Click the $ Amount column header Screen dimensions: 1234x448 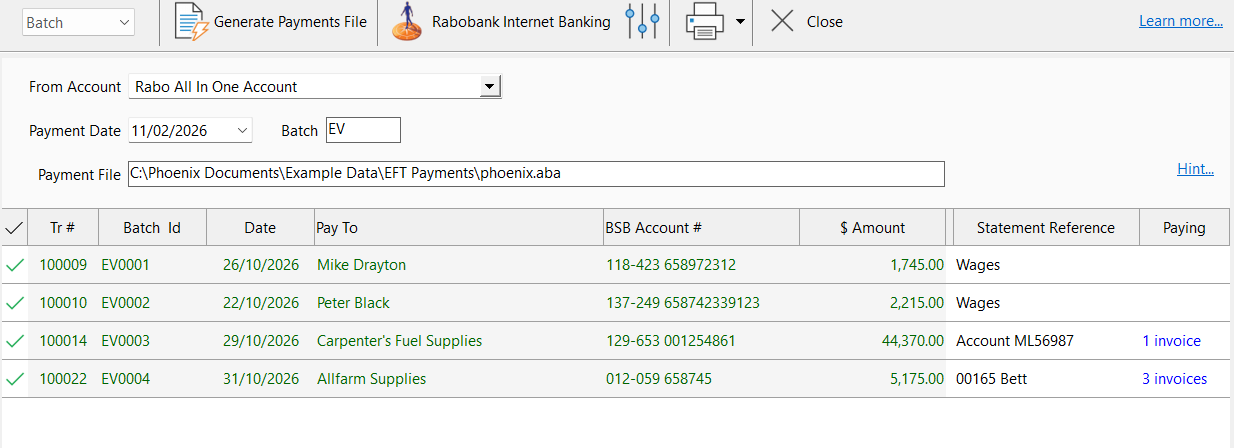point(872,228)
